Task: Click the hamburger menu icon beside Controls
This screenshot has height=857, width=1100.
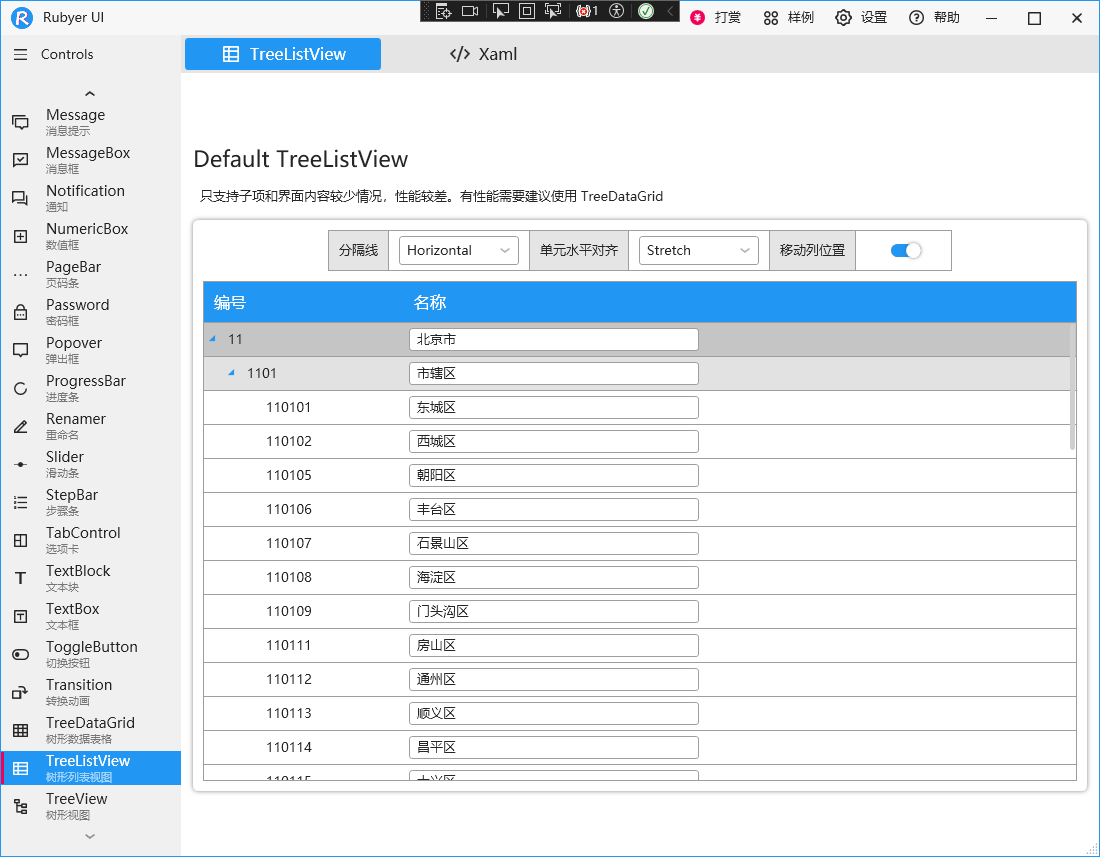Action: [x=20, y=55]
